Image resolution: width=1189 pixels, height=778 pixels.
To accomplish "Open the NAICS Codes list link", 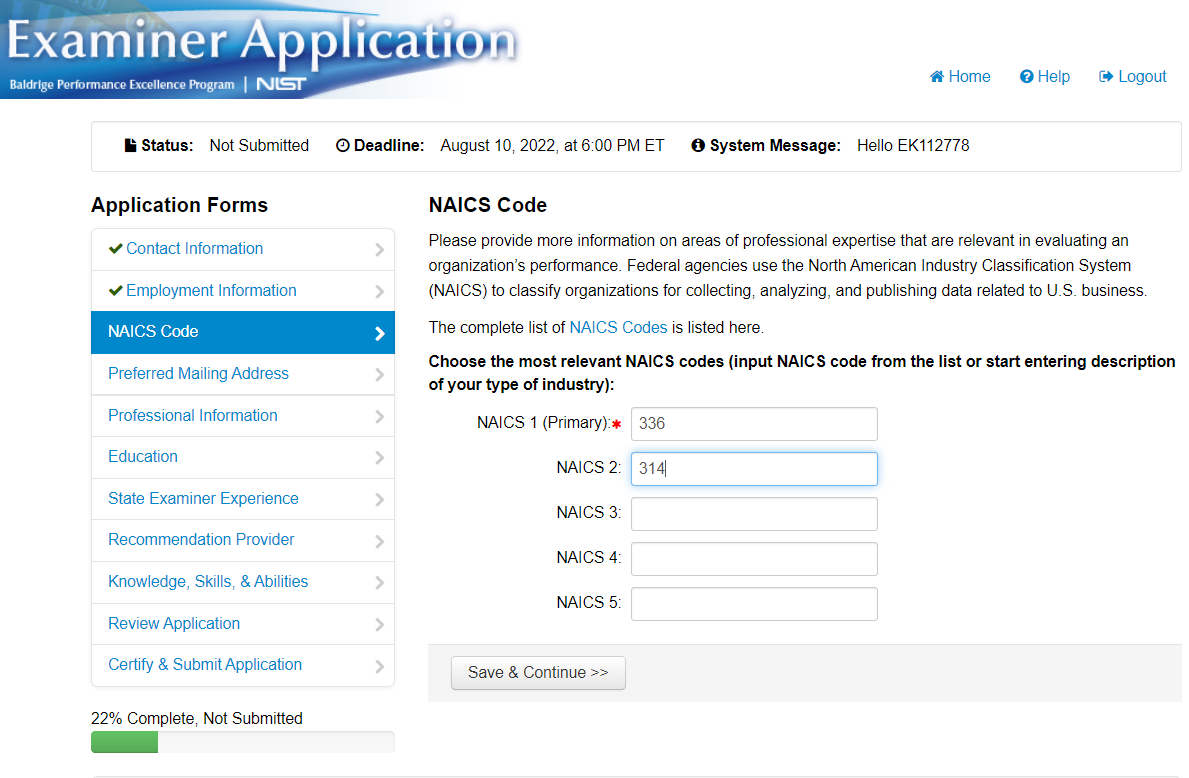I will [x=618, y=328].
